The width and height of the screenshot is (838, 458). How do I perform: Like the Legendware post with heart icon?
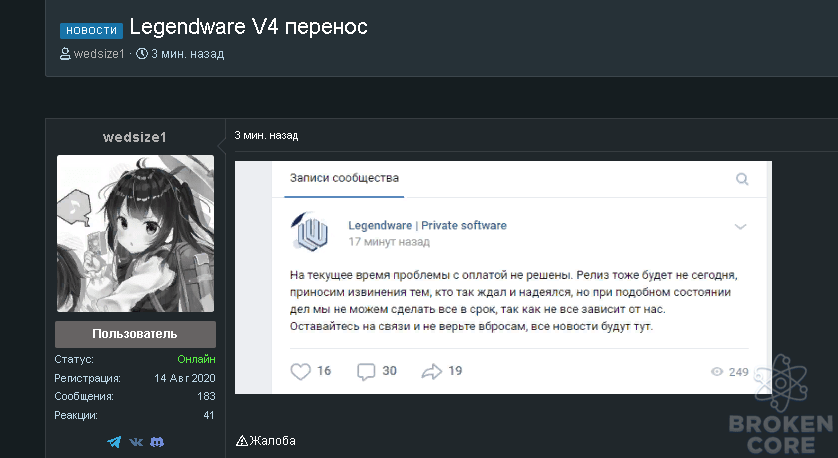pos(300,371)
